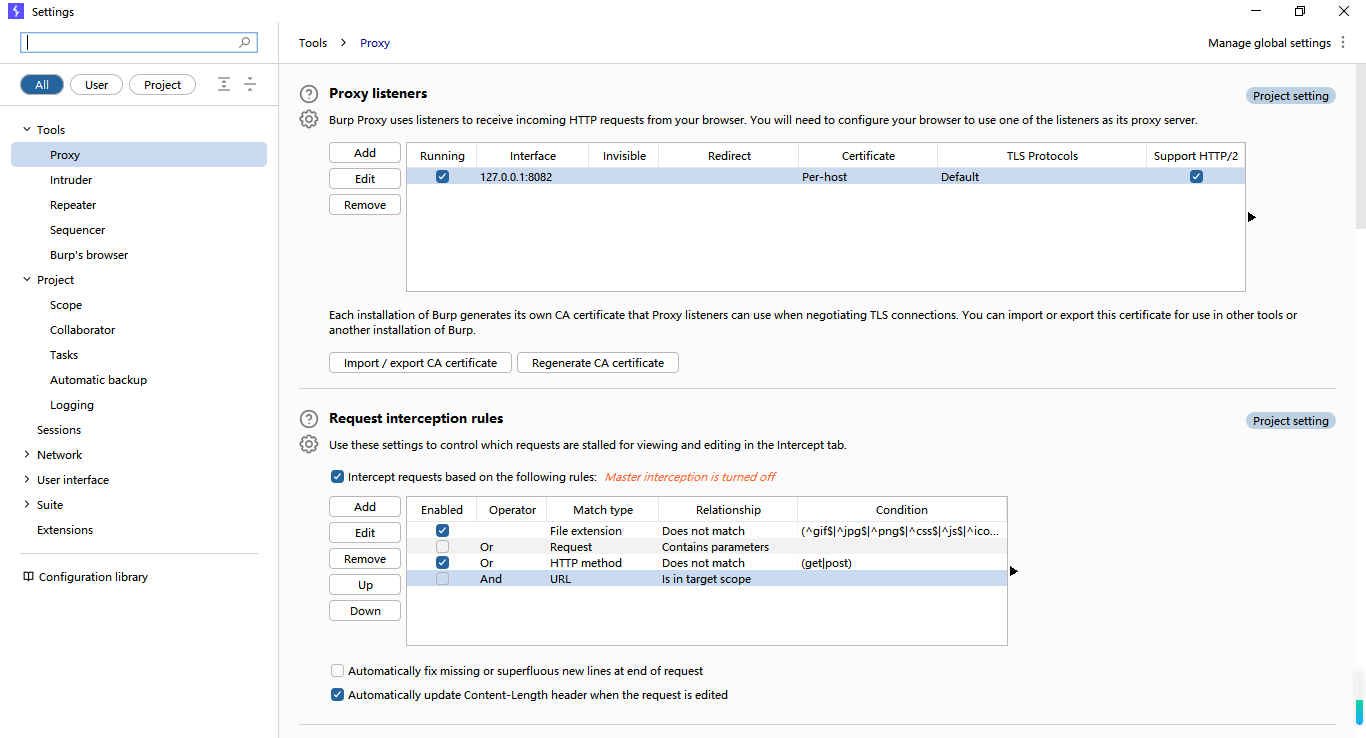The width and height of the screenshot is (1366, 738).
Task: Click Regenerate CA certificate button
Action: pos(598,363)
